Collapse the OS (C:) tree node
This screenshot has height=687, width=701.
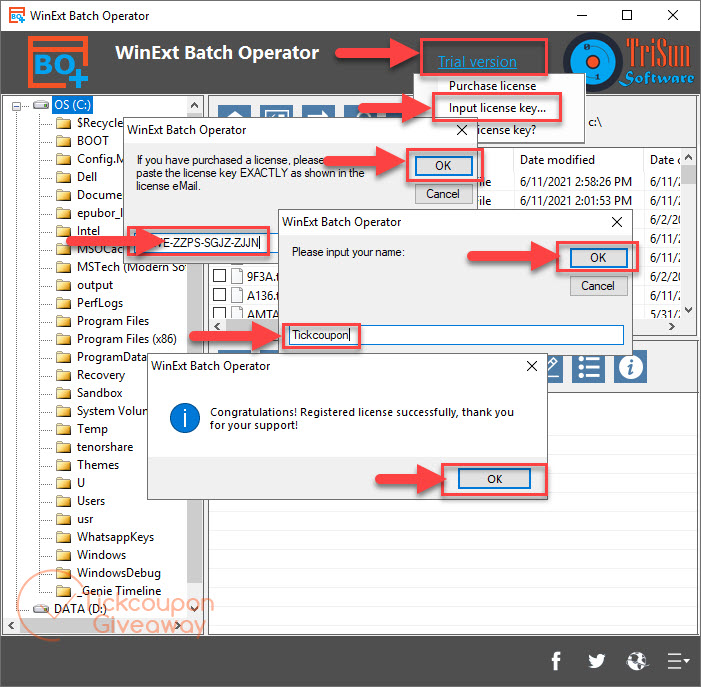click(17, 106)
